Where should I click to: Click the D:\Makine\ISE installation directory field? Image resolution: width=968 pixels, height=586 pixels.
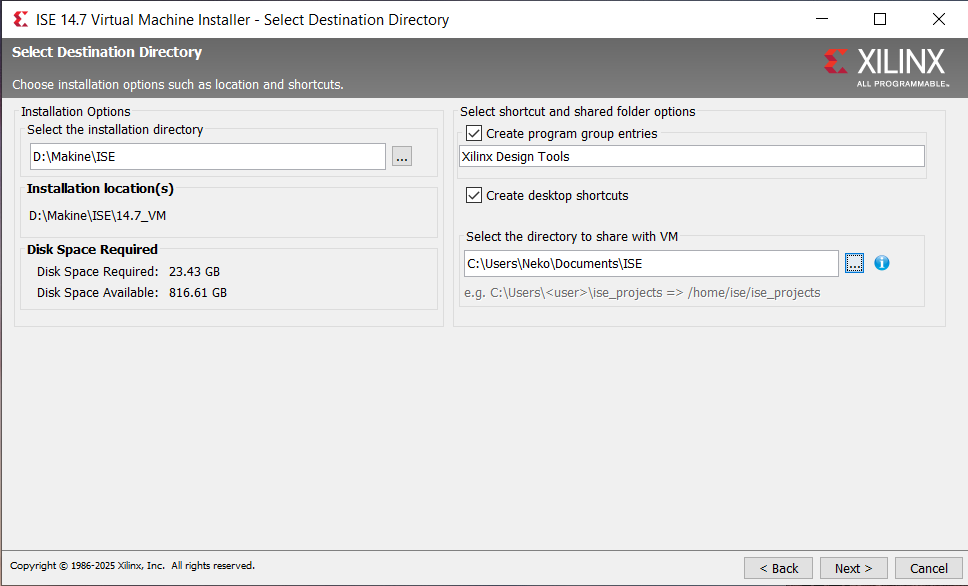(207, 157)
